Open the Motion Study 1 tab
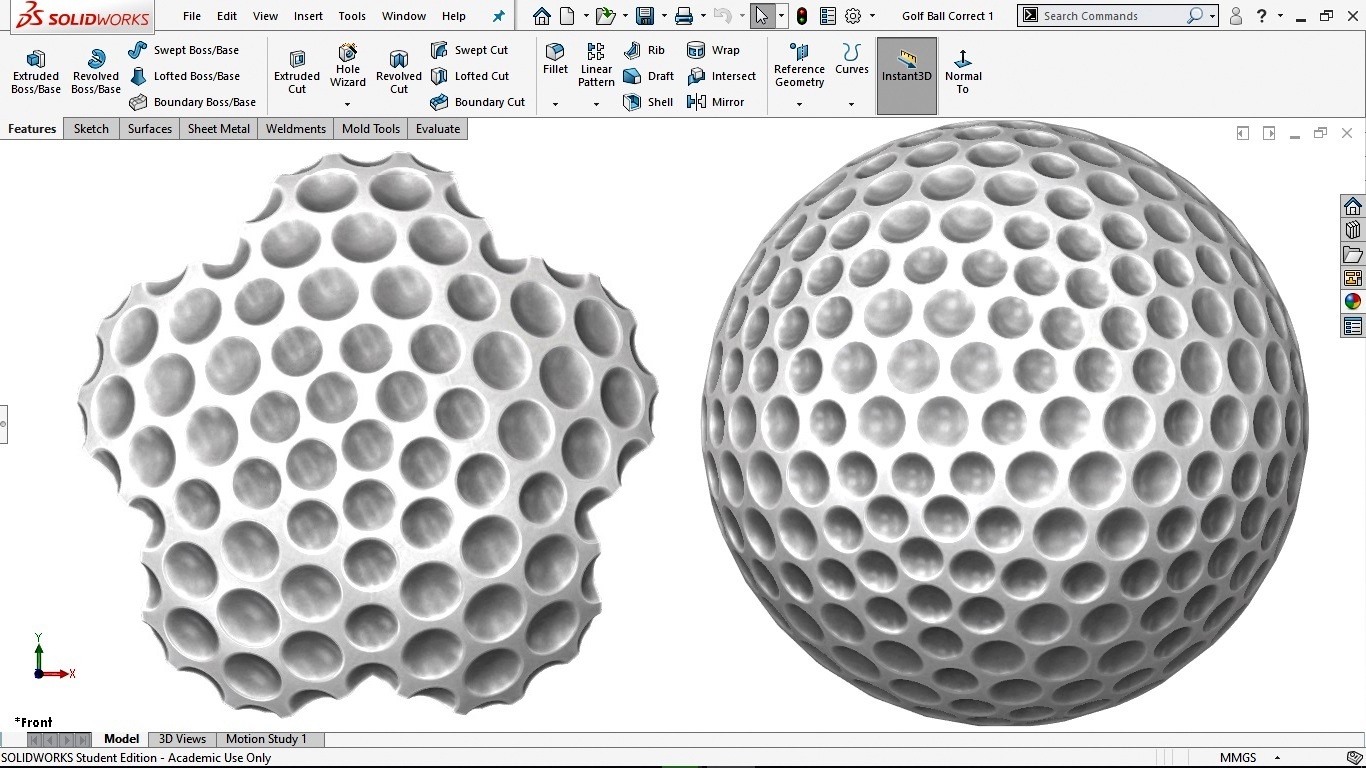This screenshot has height=768, width=1366. click(x=266, y=739)
